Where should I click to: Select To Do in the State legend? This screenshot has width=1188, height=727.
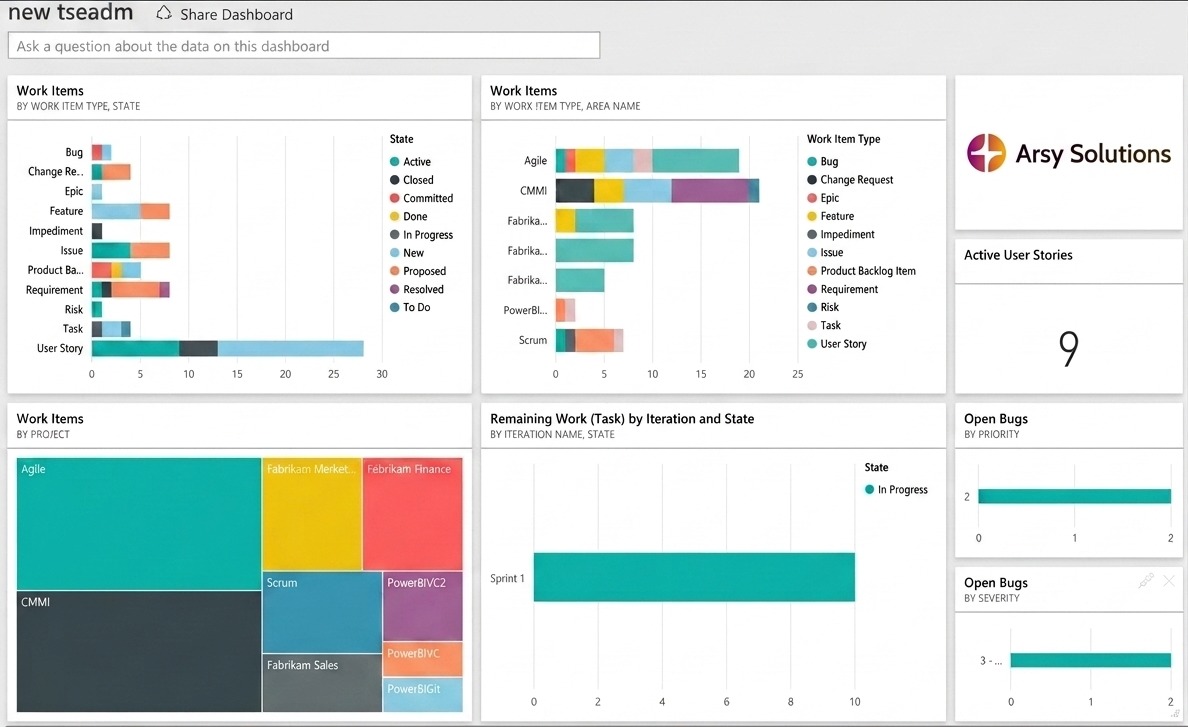(x=410, y=307)
